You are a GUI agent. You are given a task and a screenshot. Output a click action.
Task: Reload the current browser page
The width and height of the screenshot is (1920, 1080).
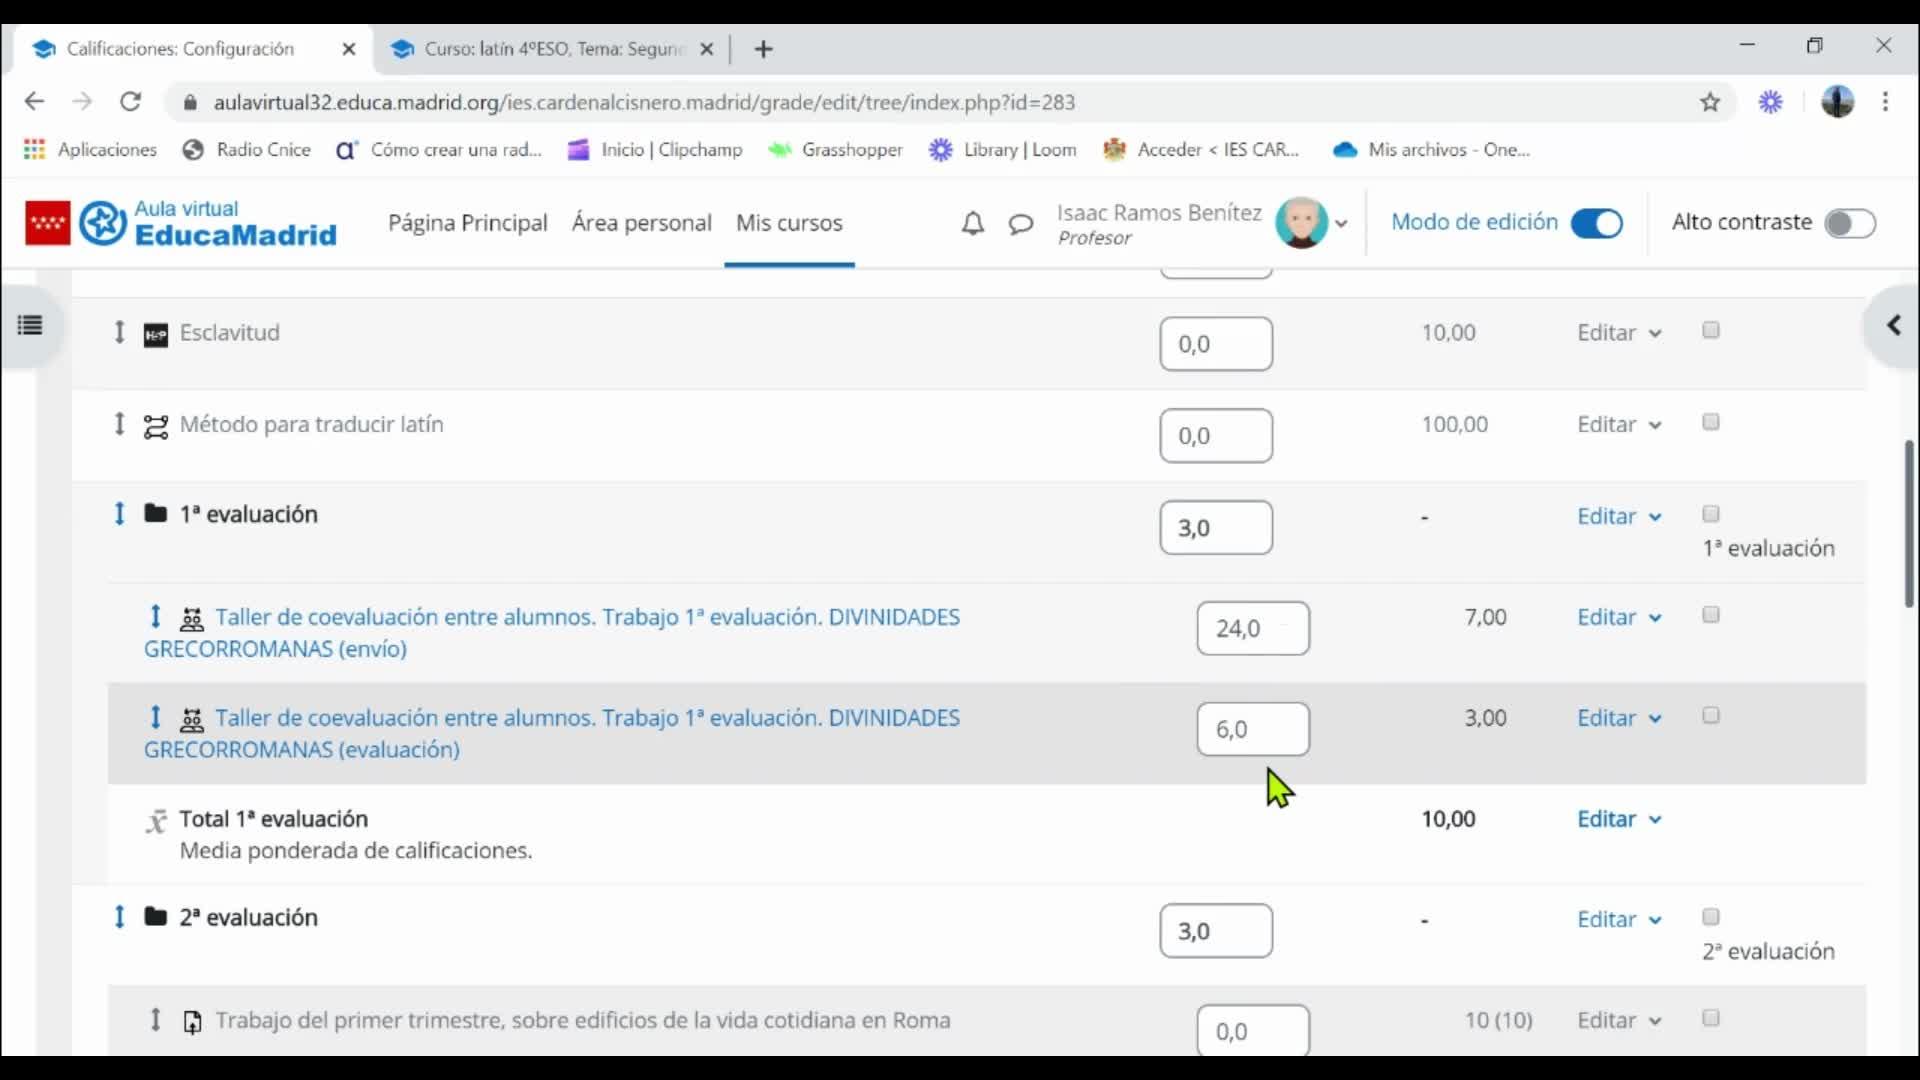click(x=130, y=102)
